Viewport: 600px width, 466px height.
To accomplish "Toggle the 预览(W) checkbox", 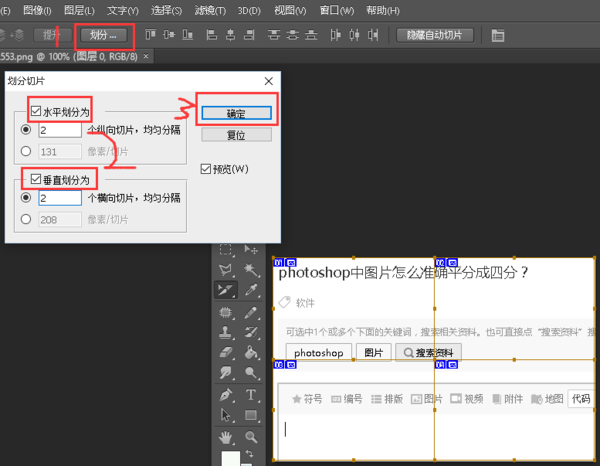I will [x=206, y=169].
